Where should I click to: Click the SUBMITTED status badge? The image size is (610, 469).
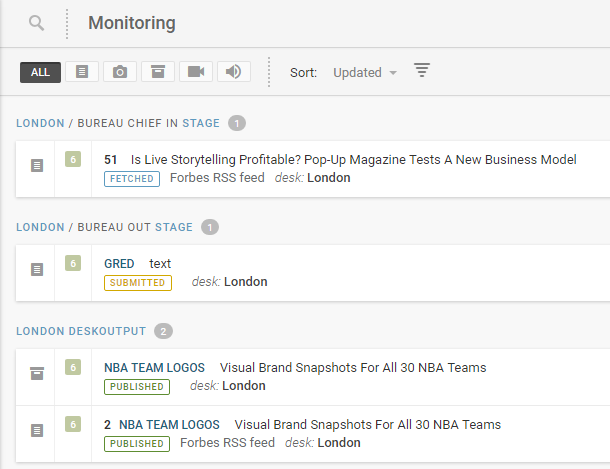click(x=138, y=283)
